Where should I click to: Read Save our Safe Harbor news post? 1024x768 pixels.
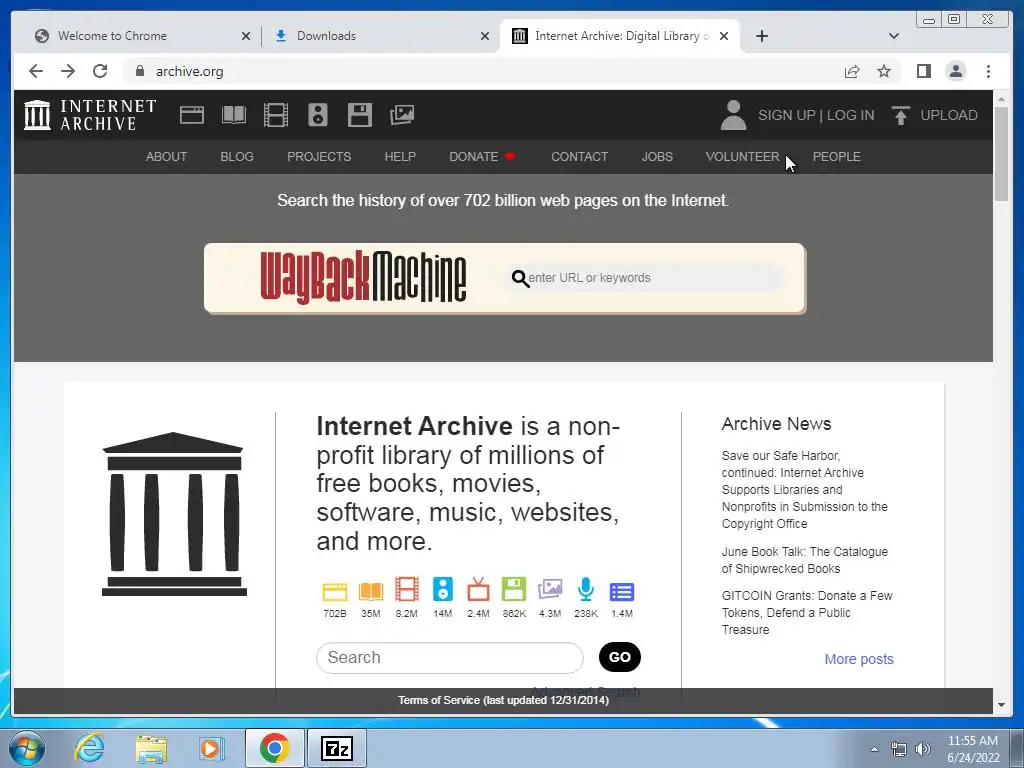(x=805, y=489)
